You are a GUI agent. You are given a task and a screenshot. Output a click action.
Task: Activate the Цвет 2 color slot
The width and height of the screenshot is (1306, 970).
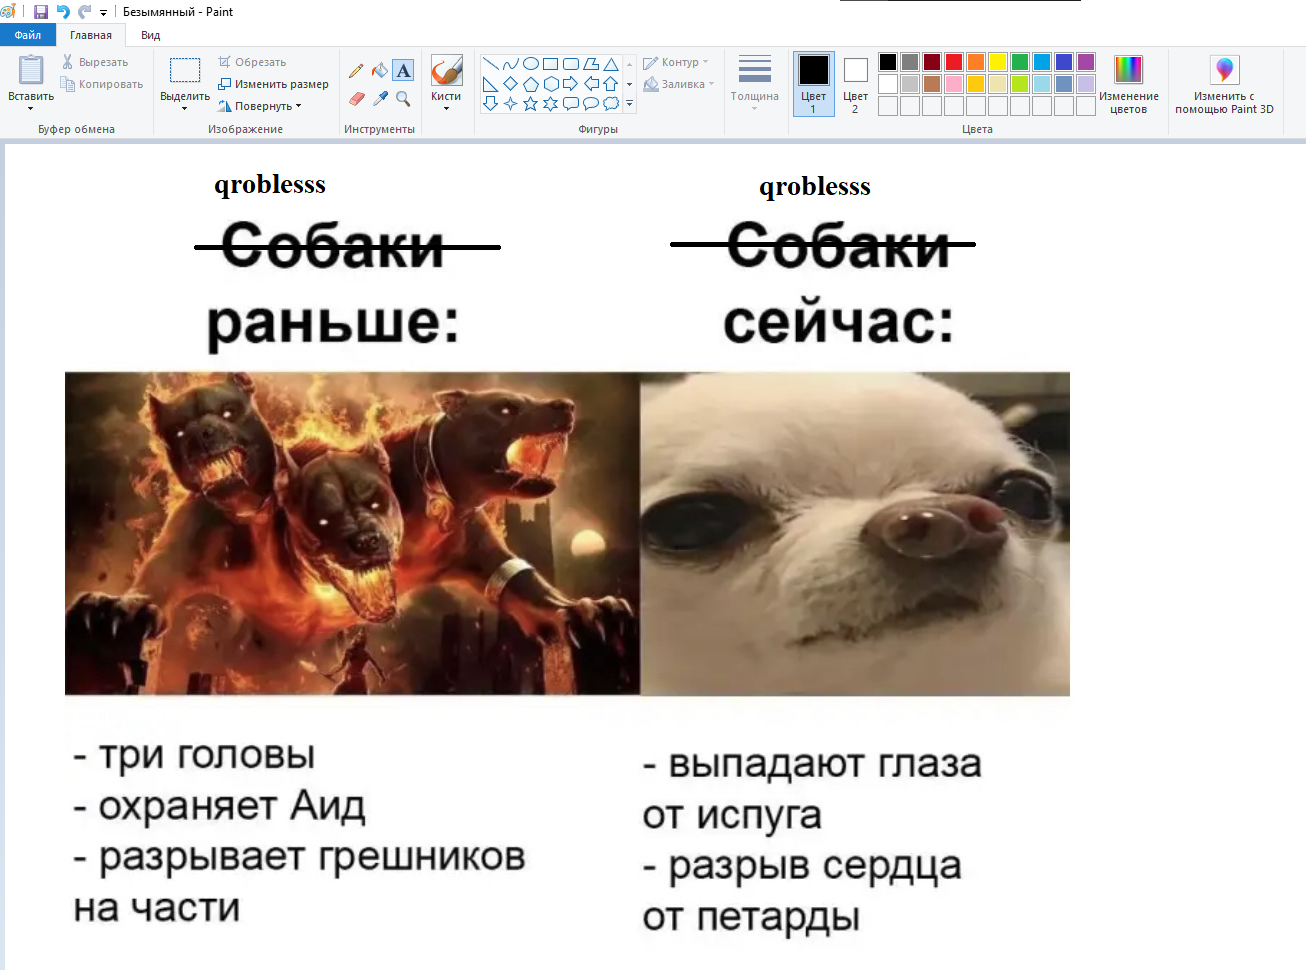click(x=855, y=84)
